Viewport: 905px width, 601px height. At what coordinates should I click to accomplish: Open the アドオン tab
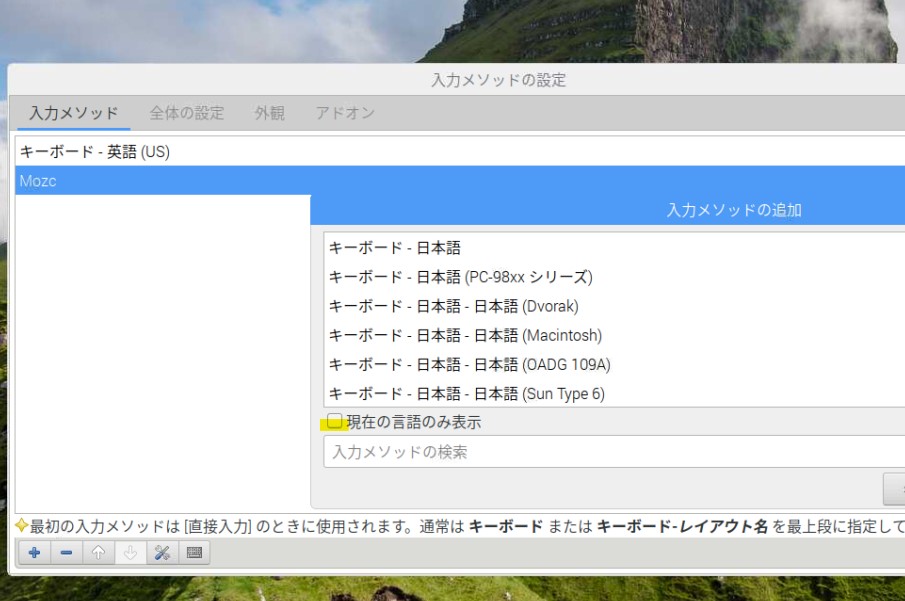345,113
